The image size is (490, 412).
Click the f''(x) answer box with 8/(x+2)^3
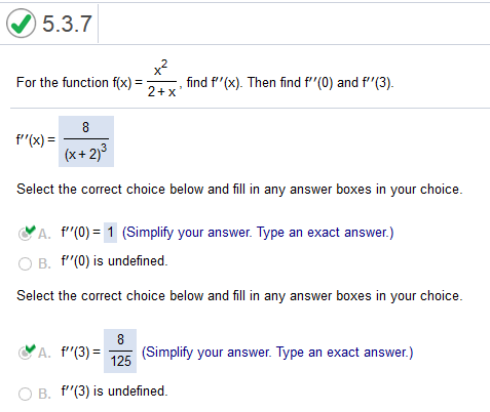(x=86, y=141)
